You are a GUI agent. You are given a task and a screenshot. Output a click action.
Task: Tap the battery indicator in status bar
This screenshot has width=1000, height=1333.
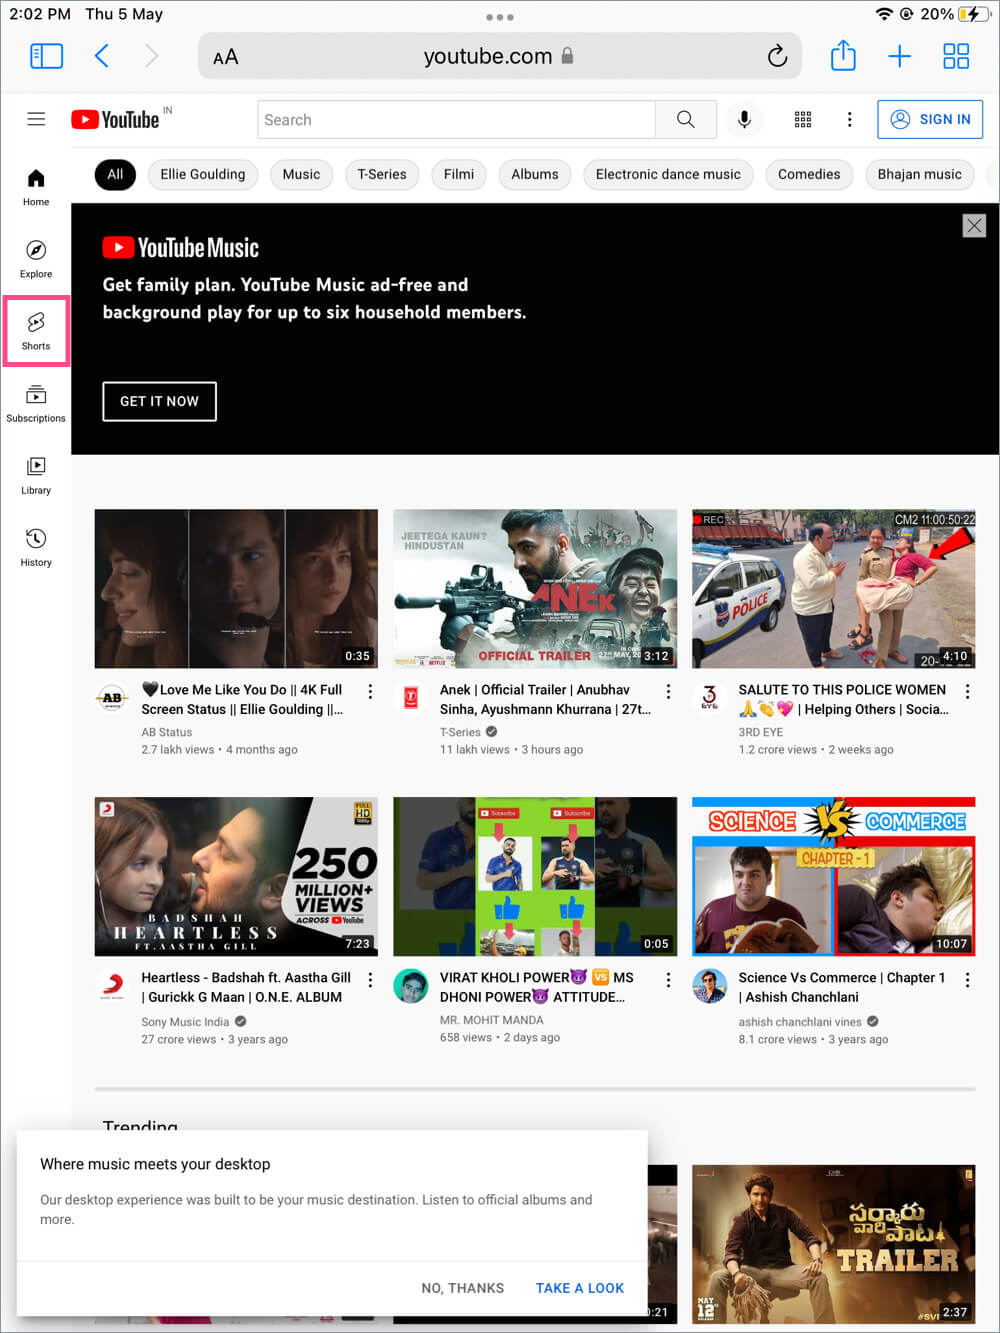(975, 14)
